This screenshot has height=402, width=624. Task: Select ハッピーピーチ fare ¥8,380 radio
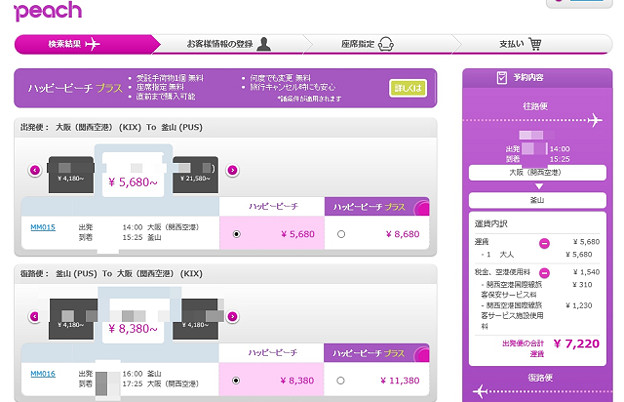(x=236, y=381)
